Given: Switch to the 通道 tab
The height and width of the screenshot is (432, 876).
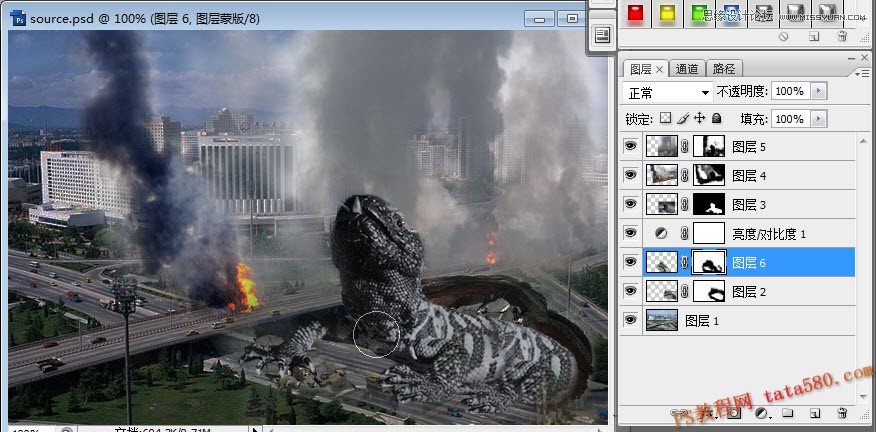Looking at the screenshot, I should (687, 69).
